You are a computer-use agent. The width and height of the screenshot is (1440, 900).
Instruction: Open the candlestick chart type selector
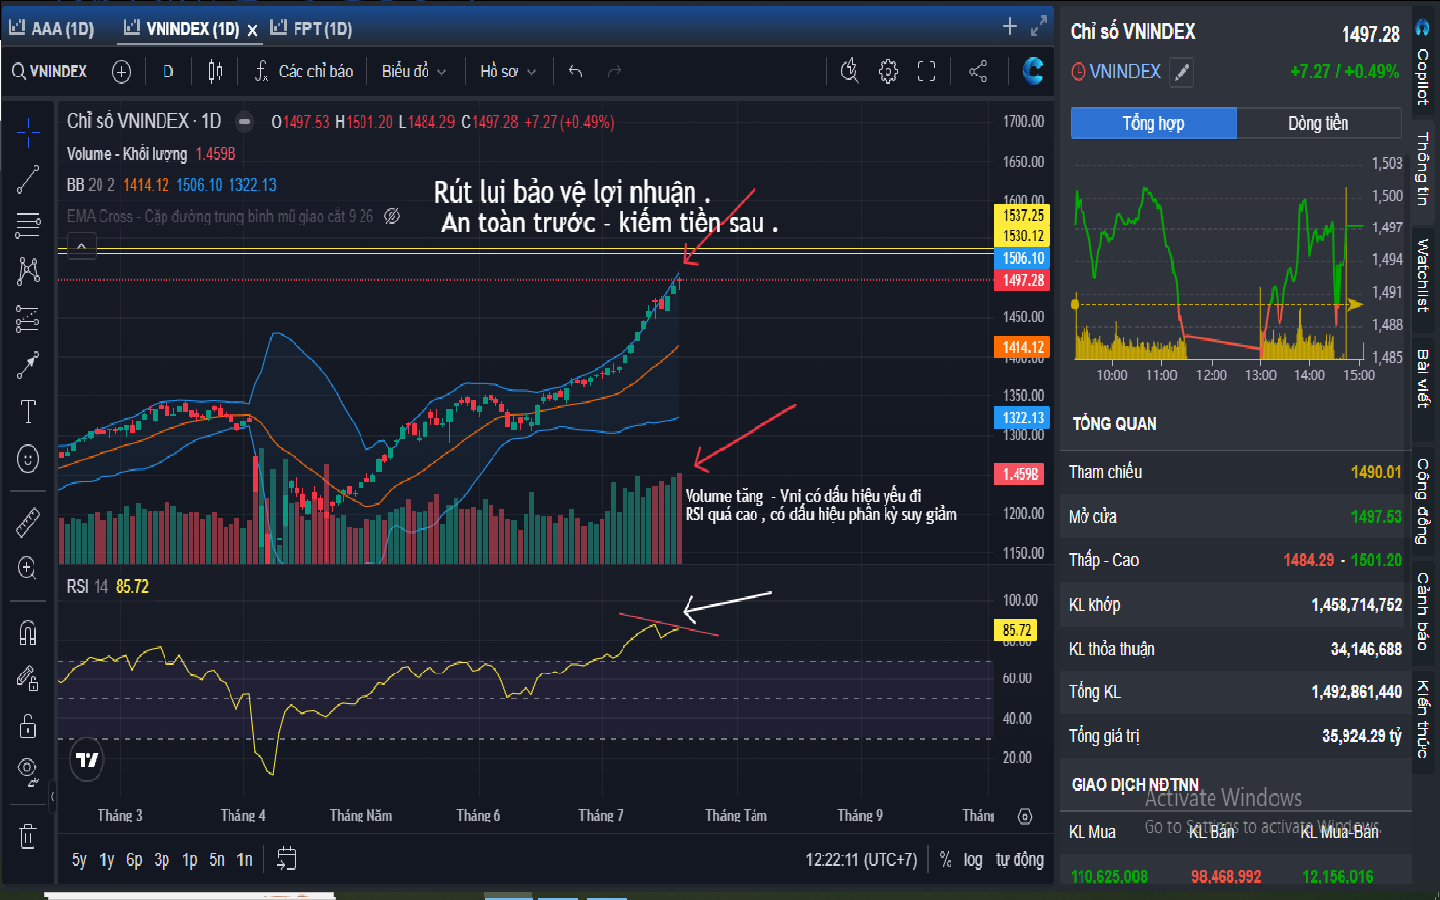point(215,71)
